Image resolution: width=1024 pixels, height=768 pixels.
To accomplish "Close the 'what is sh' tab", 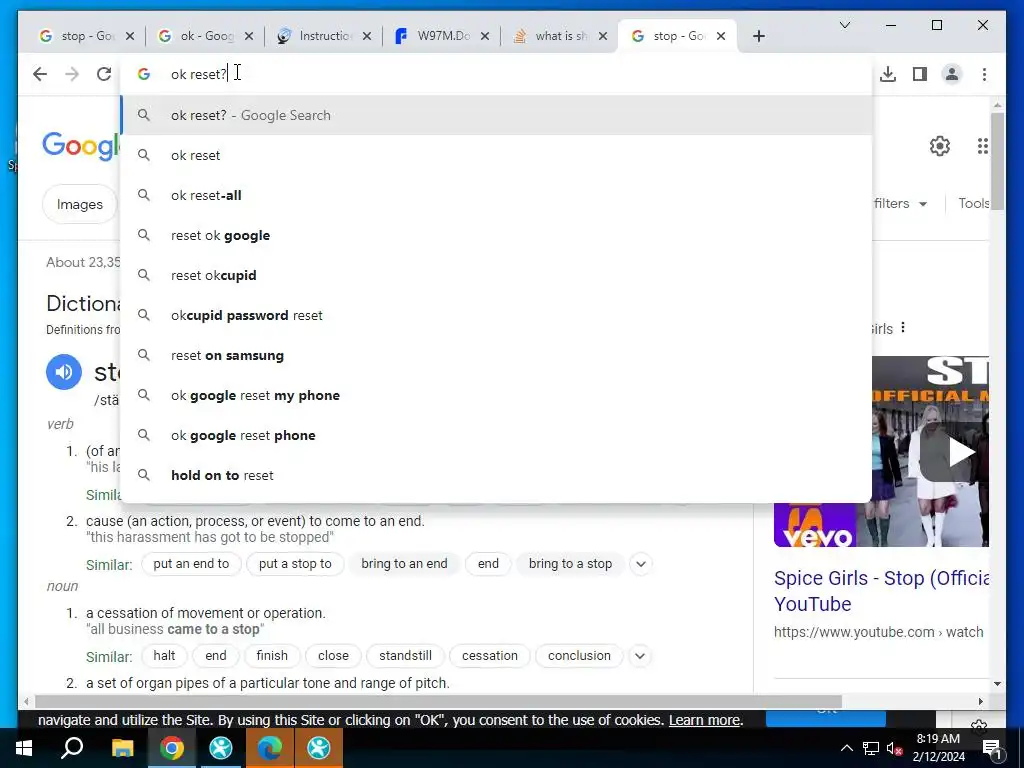I will coord(603,36).
